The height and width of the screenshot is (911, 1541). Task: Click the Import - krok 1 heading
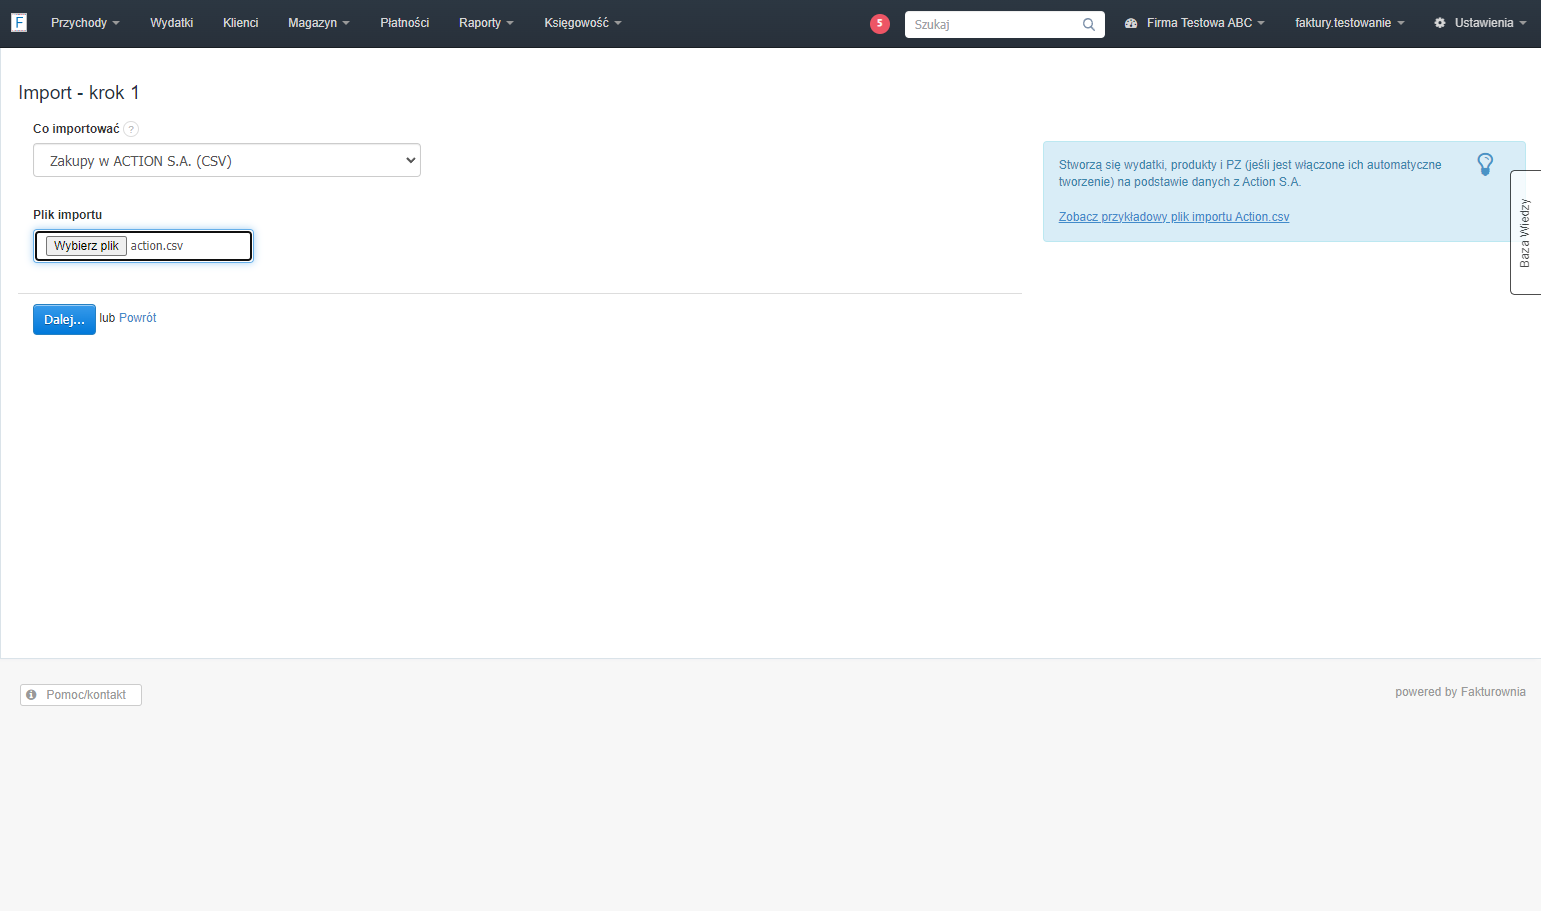point(79,93)
